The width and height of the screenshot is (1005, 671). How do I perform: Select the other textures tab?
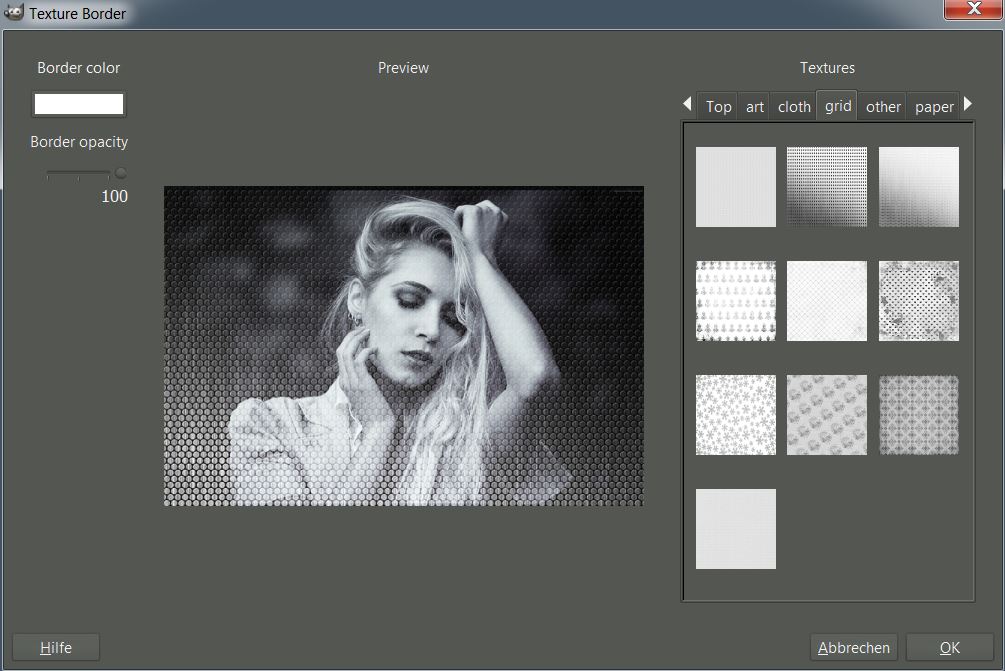pos(883,107)
